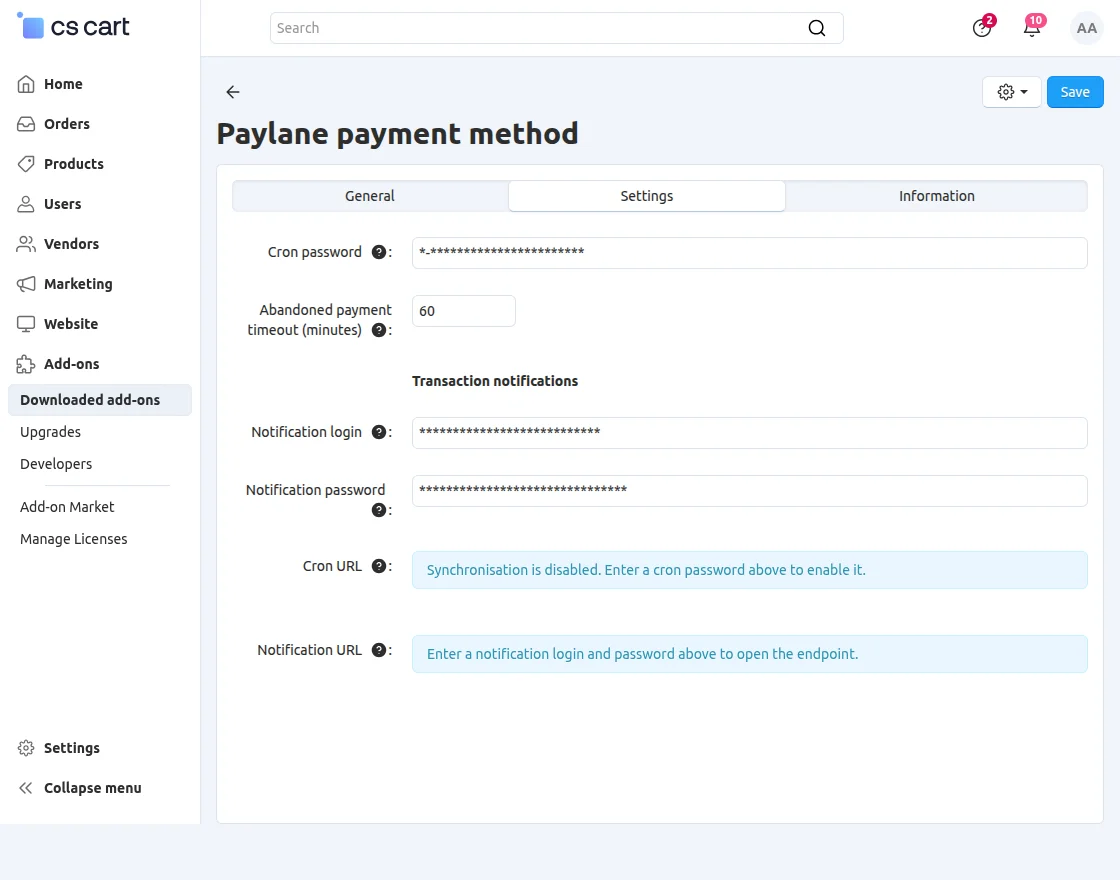Click the Users person icon

point(26,204)
